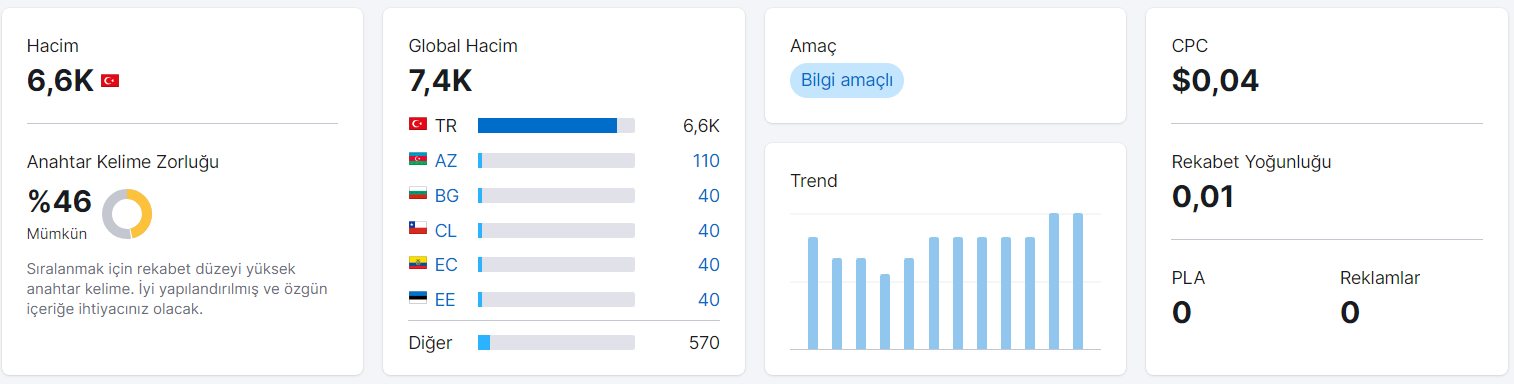Image resolution: width=1514 pixels, height=384 pixels.
Task: Click the Azerbaijan flag icon
Action: (x=418, y=160)
